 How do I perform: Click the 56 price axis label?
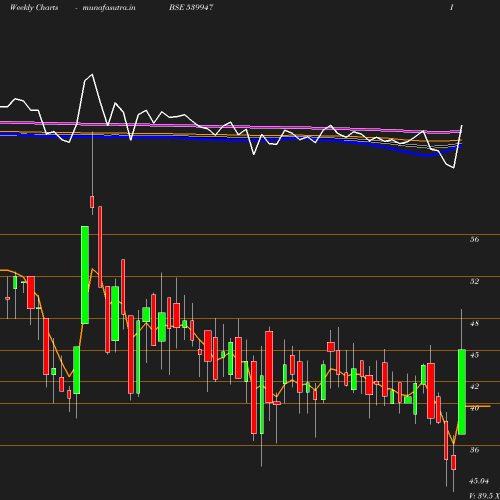pos(474,239)
